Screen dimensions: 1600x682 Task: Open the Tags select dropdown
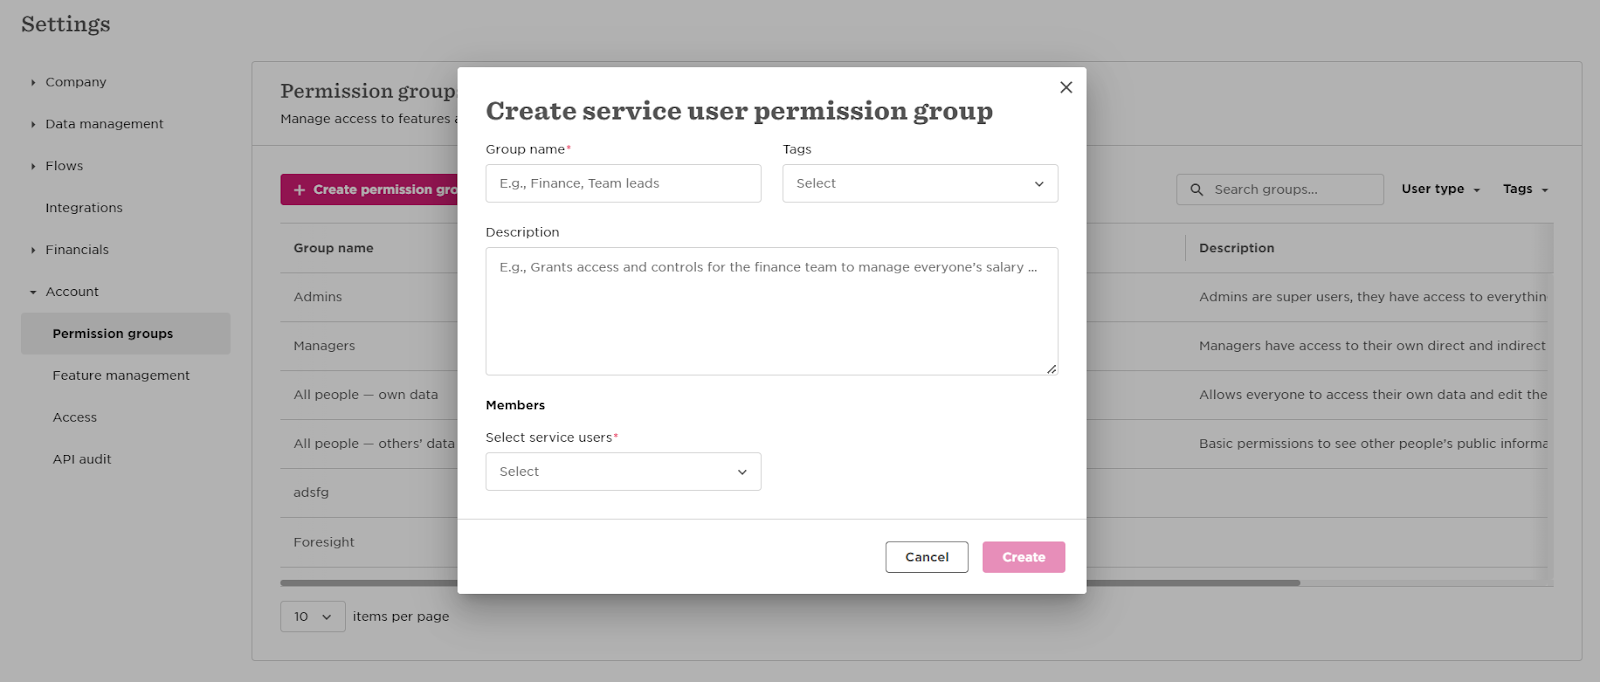(x=920, y=184)
